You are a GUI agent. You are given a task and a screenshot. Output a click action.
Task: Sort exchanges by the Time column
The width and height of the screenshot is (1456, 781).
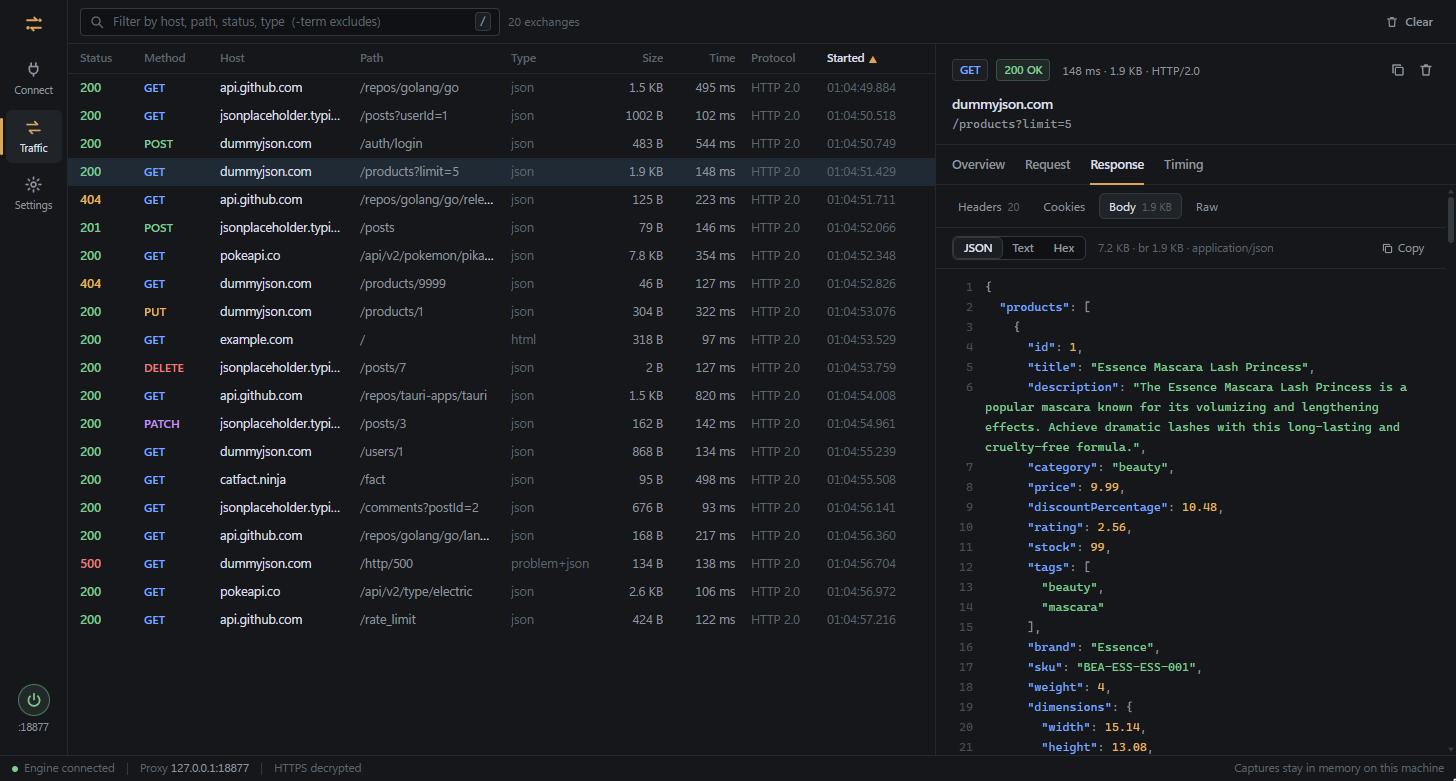721,58
